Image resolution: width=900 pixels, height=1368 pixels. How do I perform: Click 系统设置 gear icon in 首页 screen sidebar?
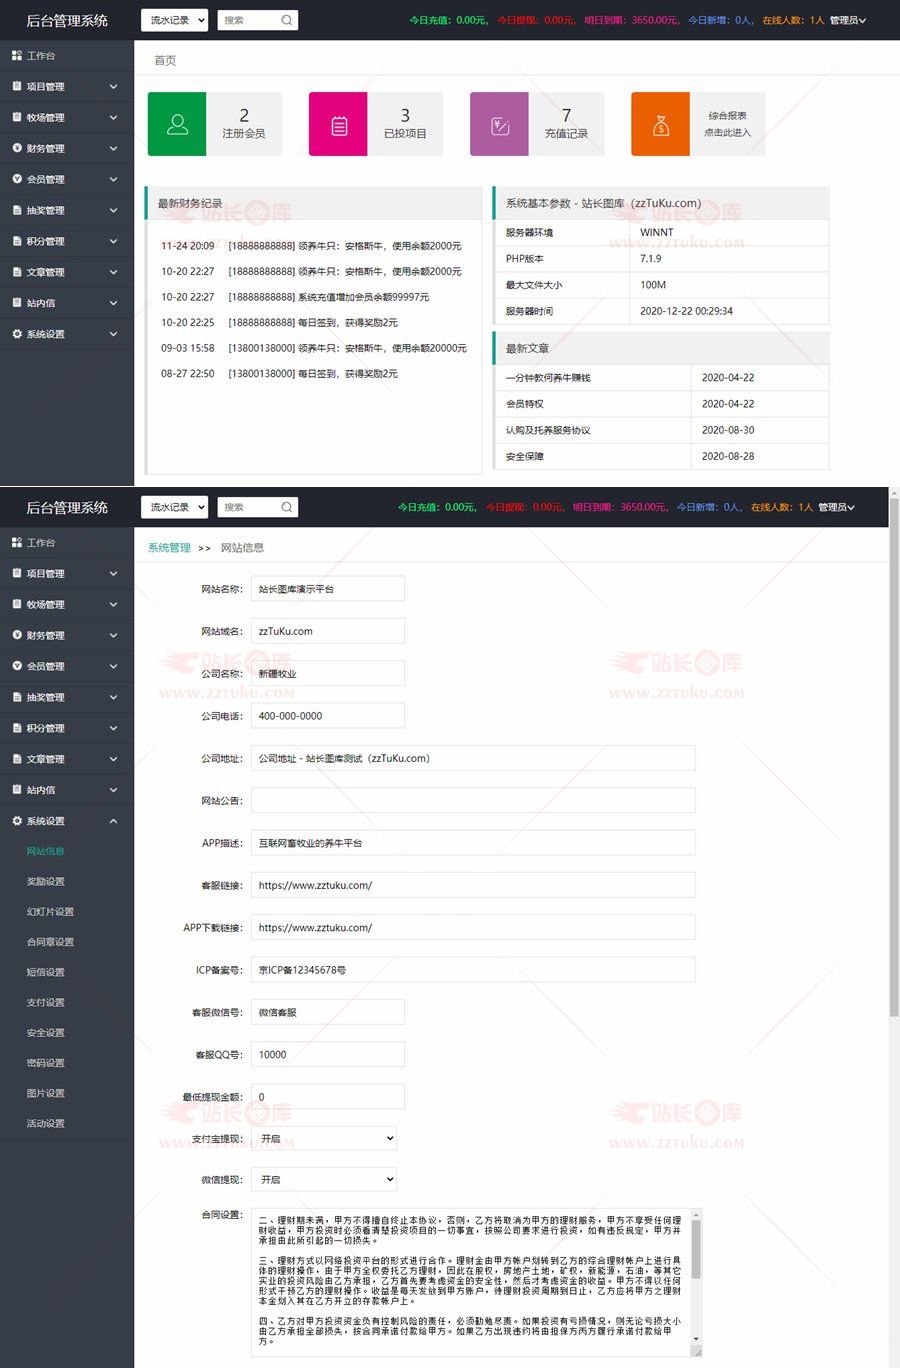coord(16,334)
